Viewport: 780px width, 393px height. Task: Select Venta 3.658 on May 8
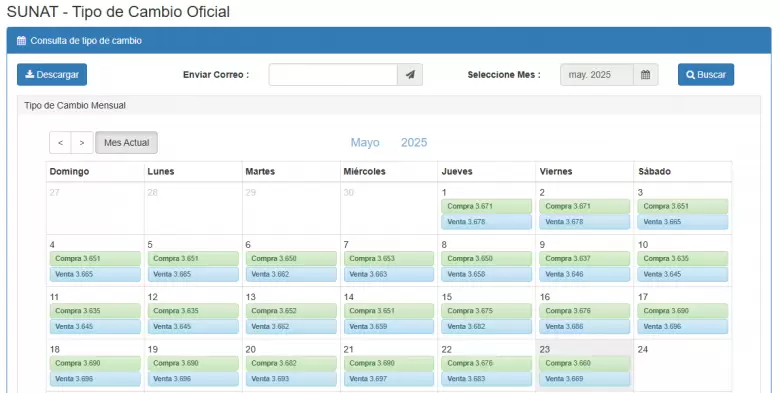487,274
